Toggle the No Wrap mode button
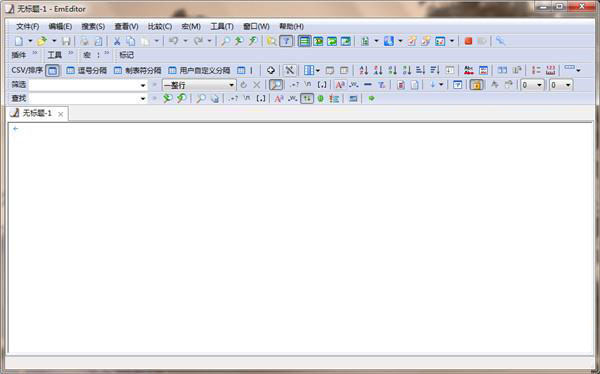This screenshot has width=600, height=374. (x=304, y=41)
